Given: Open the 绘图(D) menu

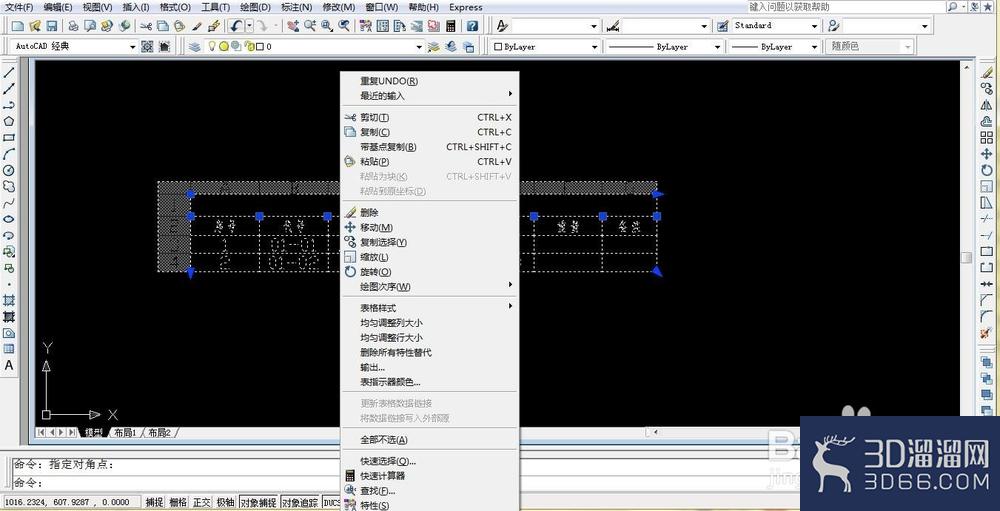Looking at the screenshot, I should point(255,7).
